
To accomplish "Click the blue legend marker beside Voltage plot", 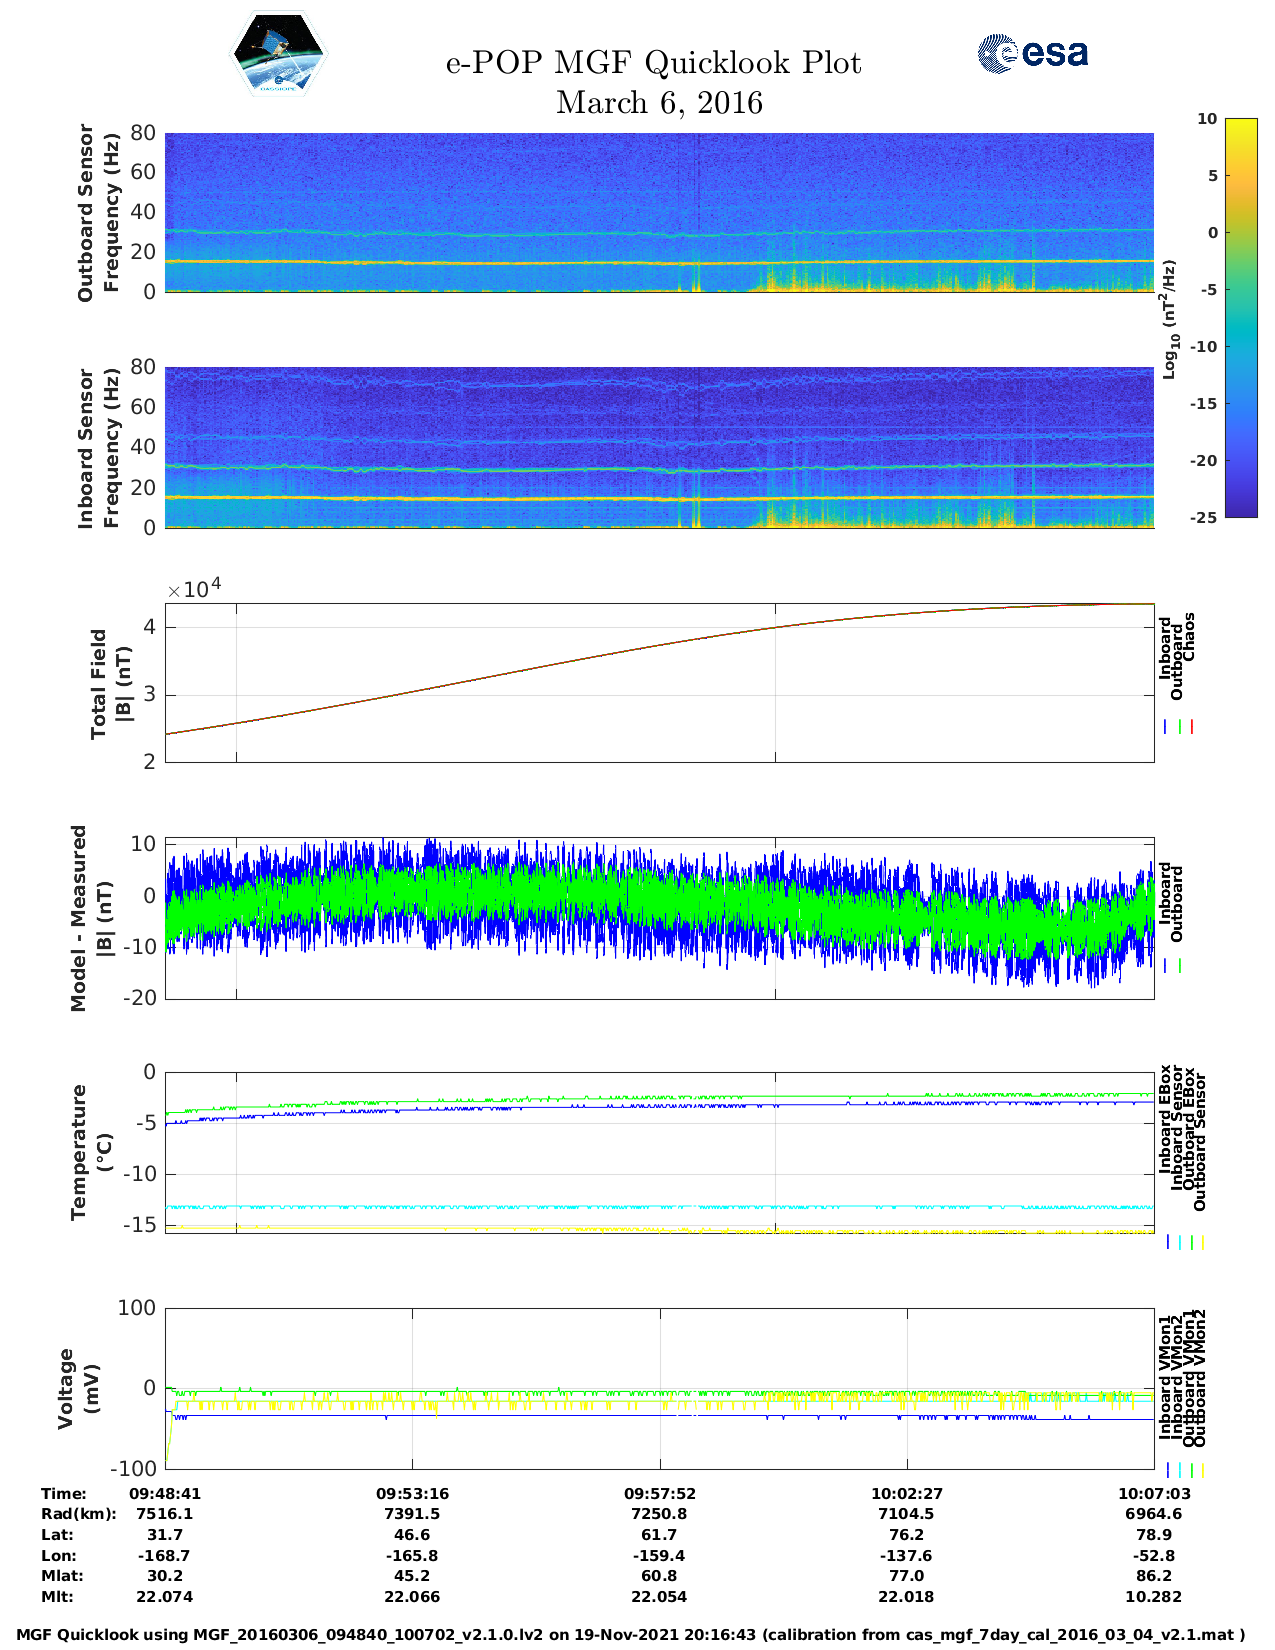I will click(x=1167, y=1470).
